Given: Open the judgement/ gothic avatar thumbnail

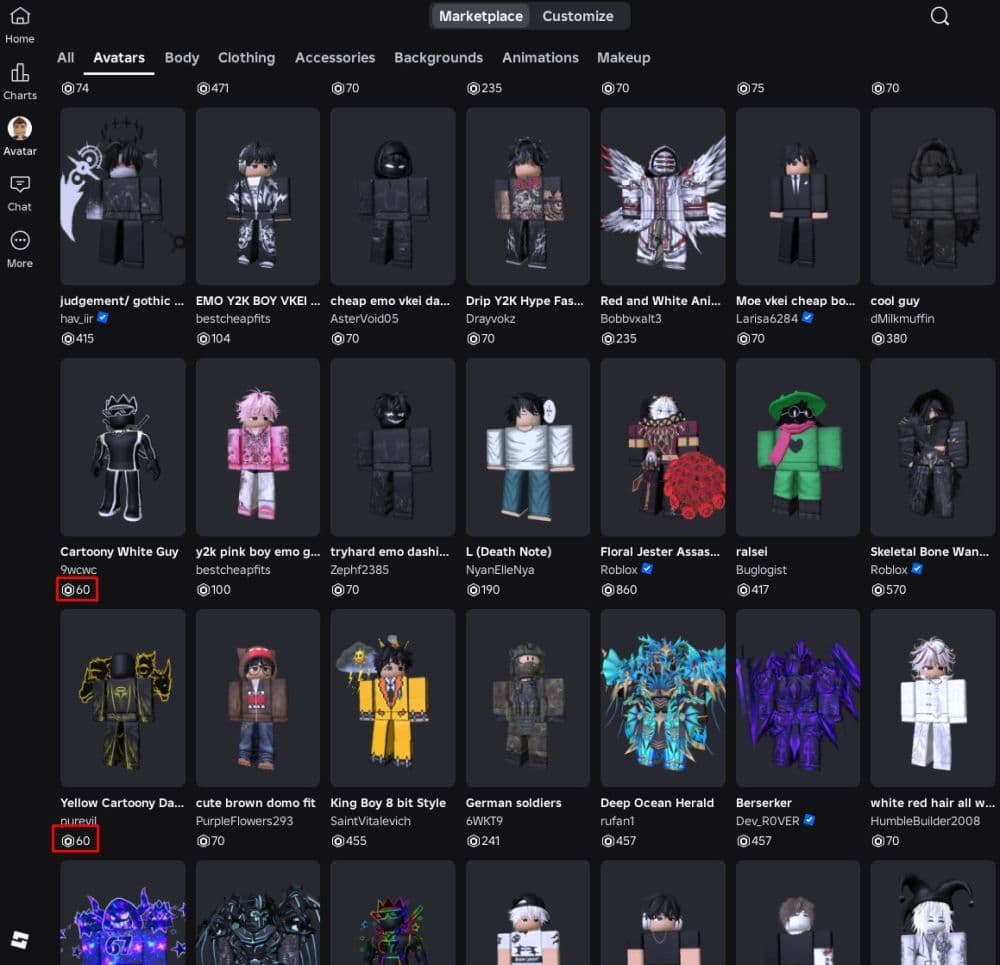Looking at the screenshot, I should click(122, 196).
